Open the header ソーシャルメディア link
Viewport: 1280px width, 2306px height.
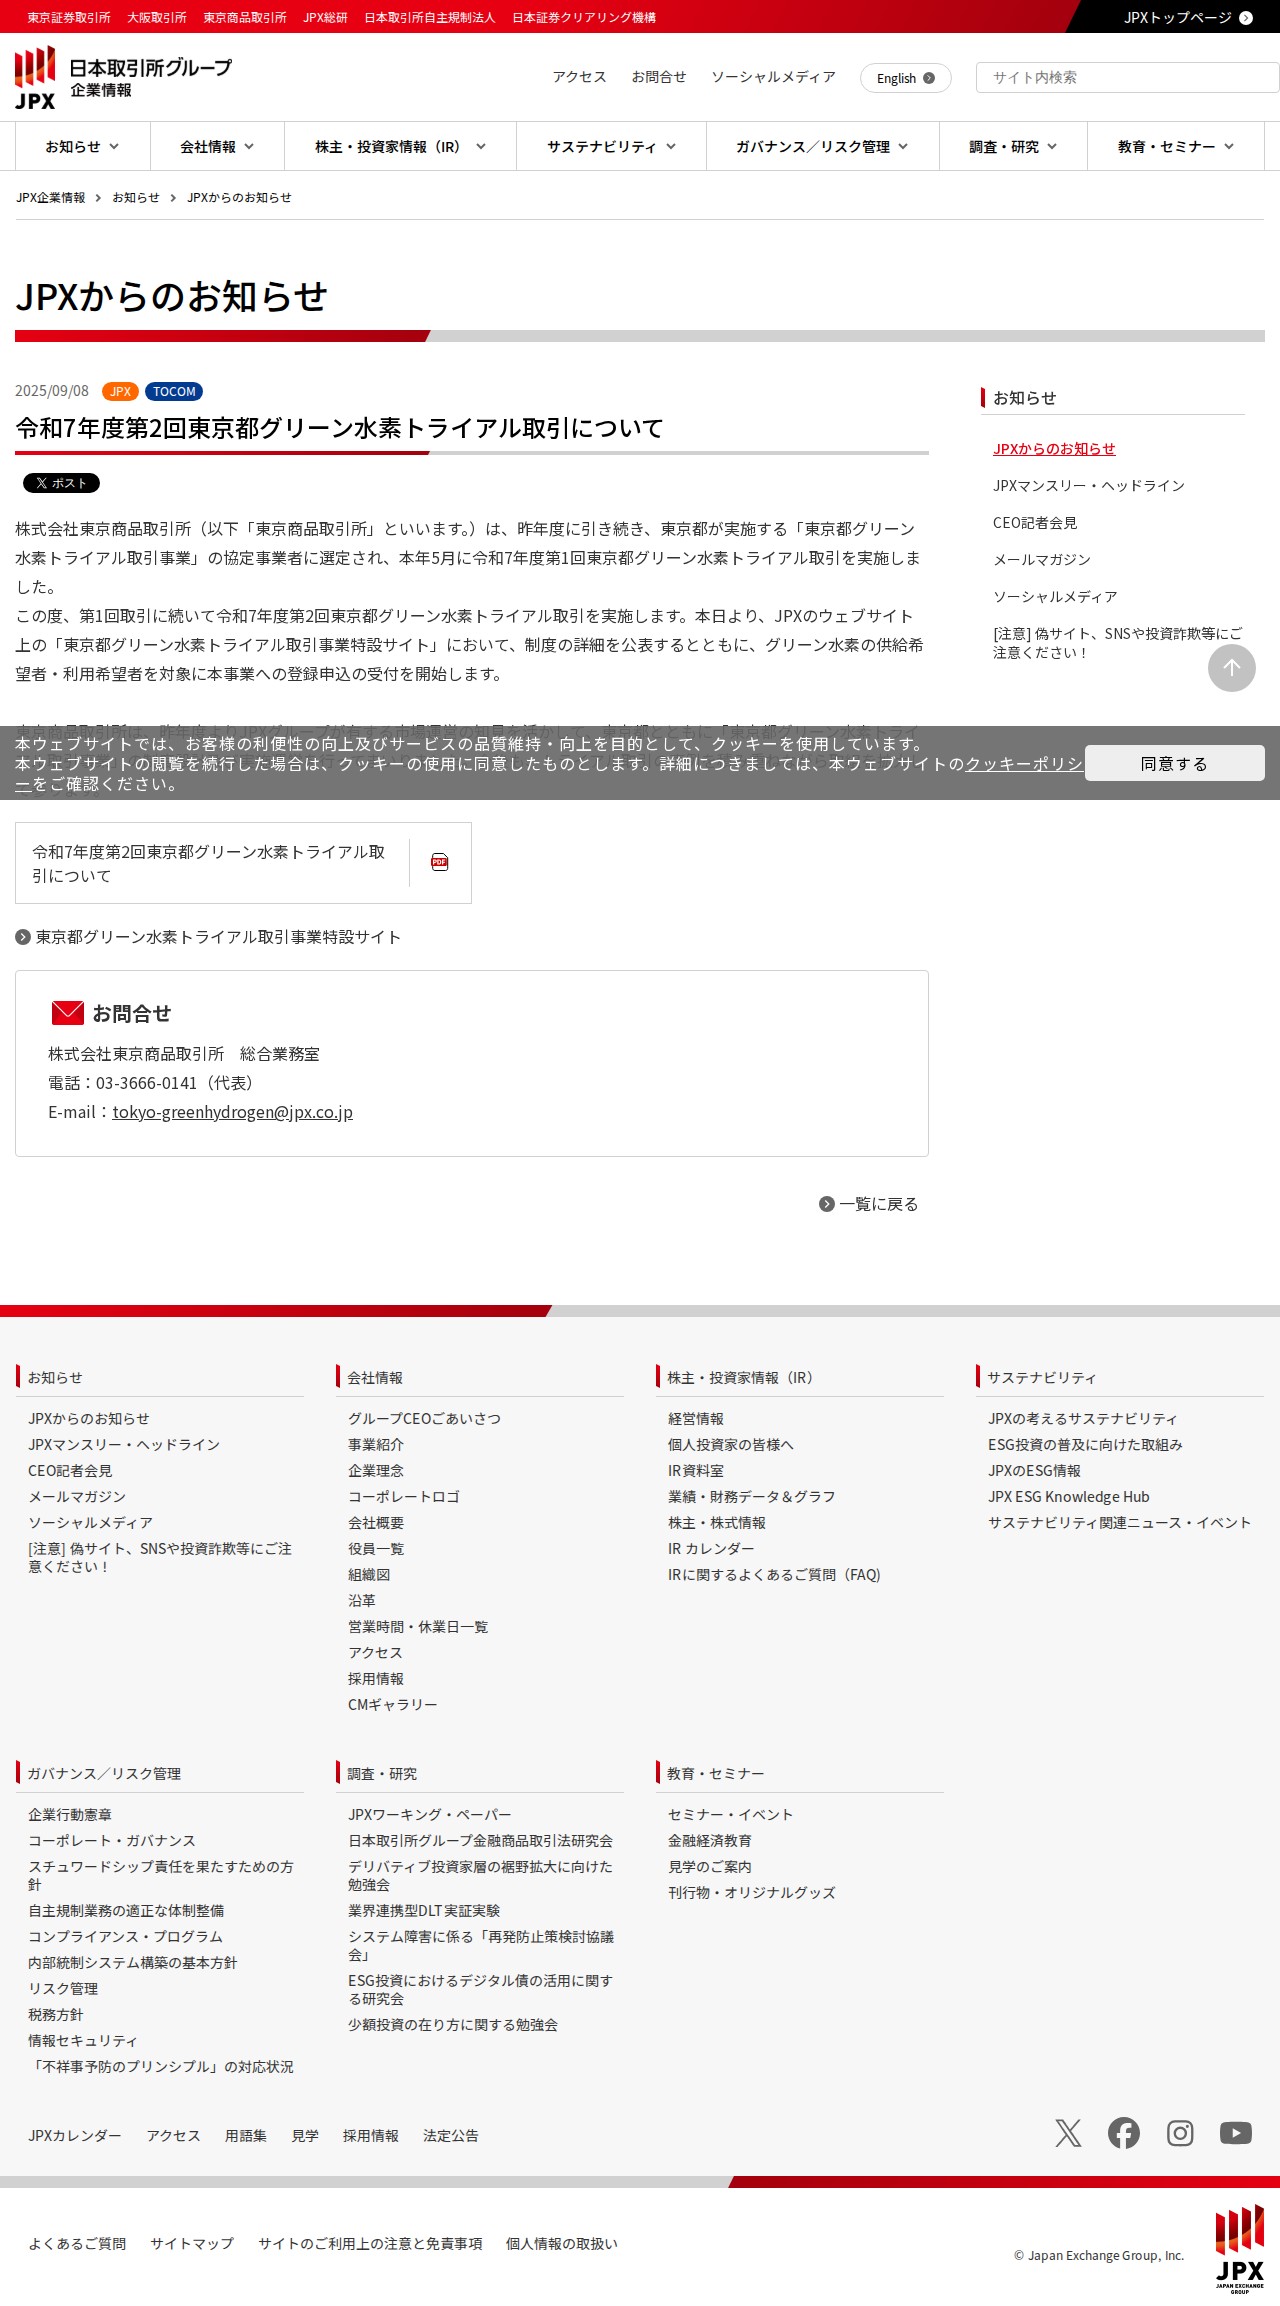[773, 77]
